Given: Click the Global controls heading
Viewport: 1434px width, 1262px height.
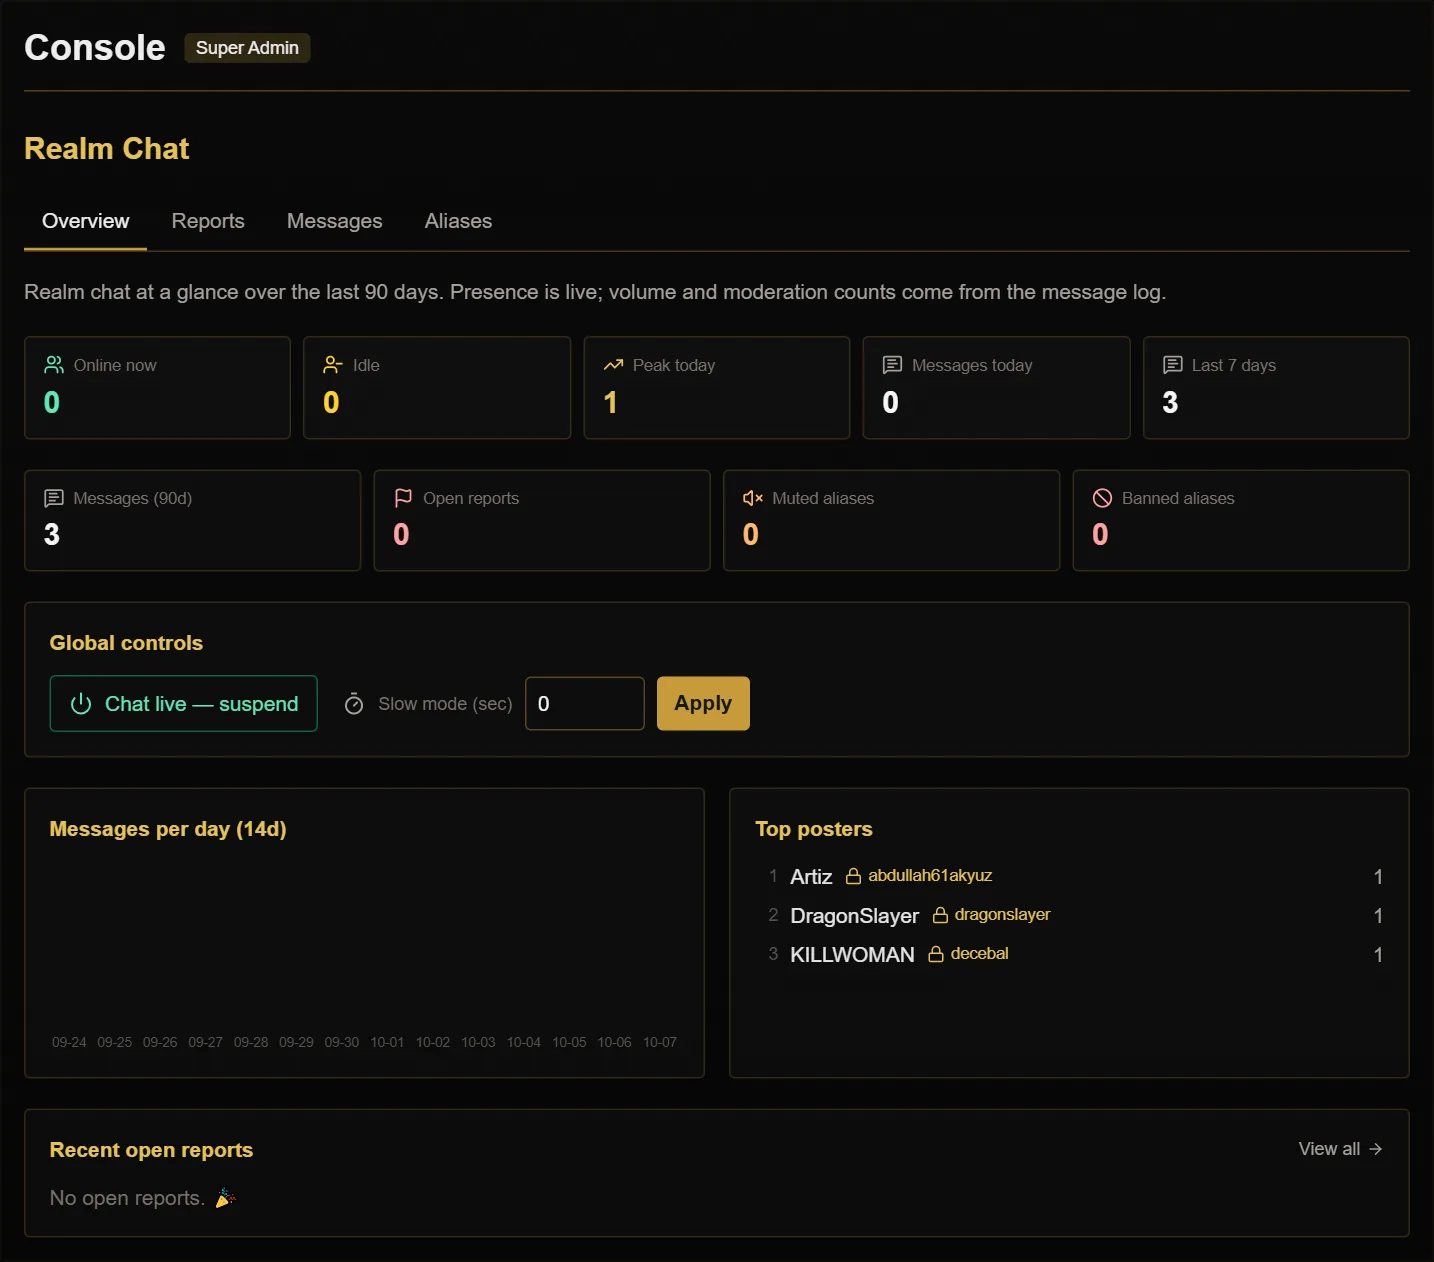Looking at the screenshot, I should pos(126,643).
